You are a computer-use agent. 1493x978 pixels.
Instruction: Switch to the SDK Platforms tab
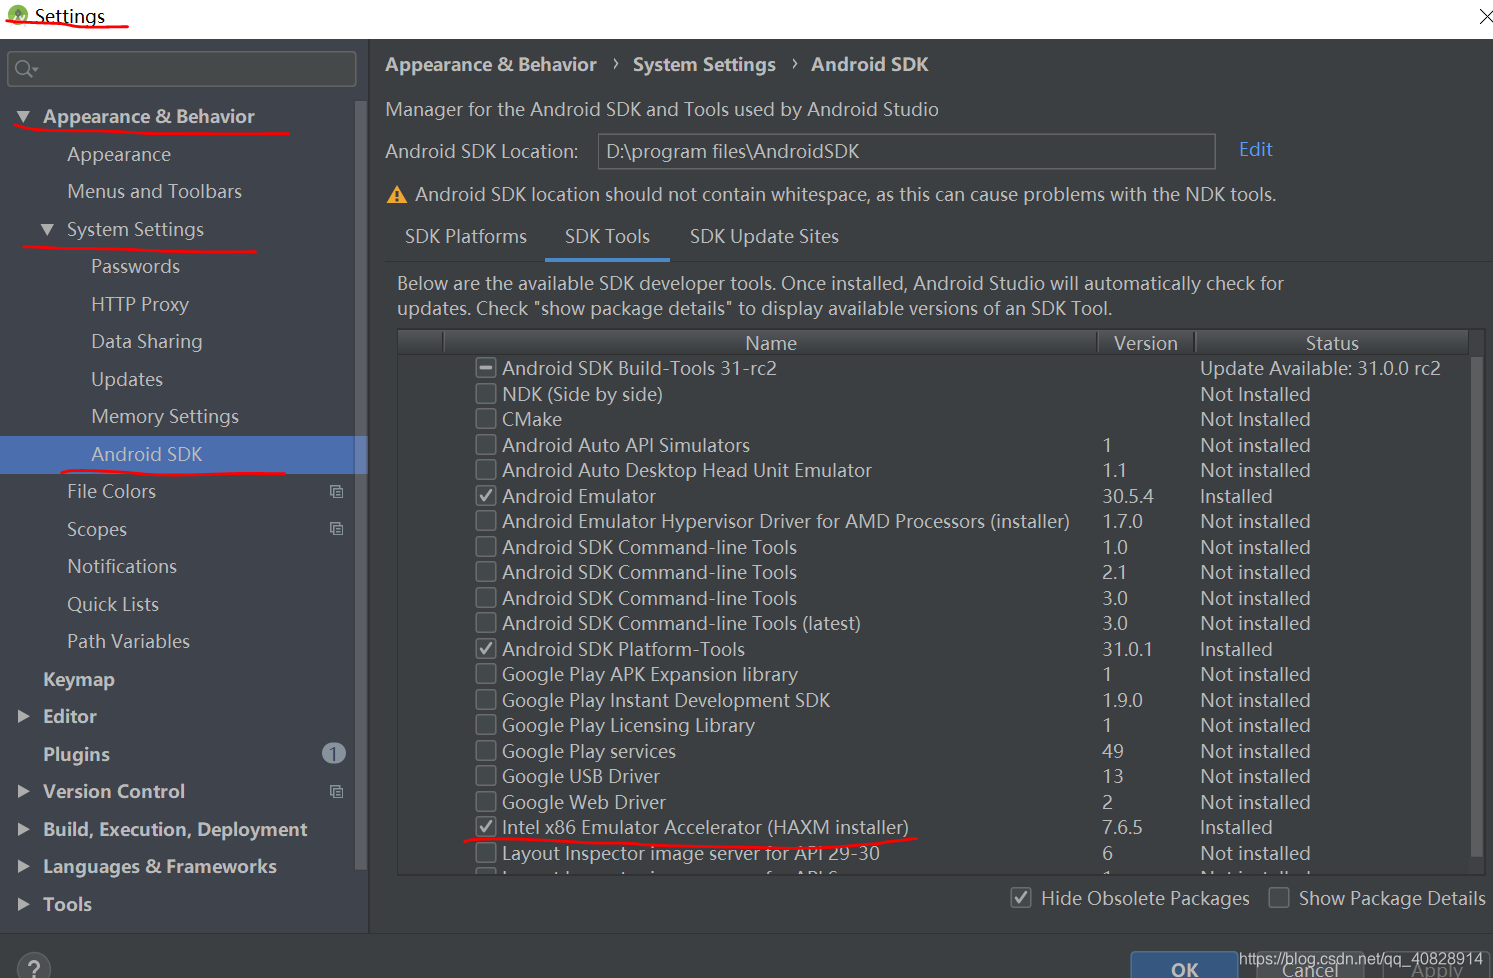click(x=466, y=237)
